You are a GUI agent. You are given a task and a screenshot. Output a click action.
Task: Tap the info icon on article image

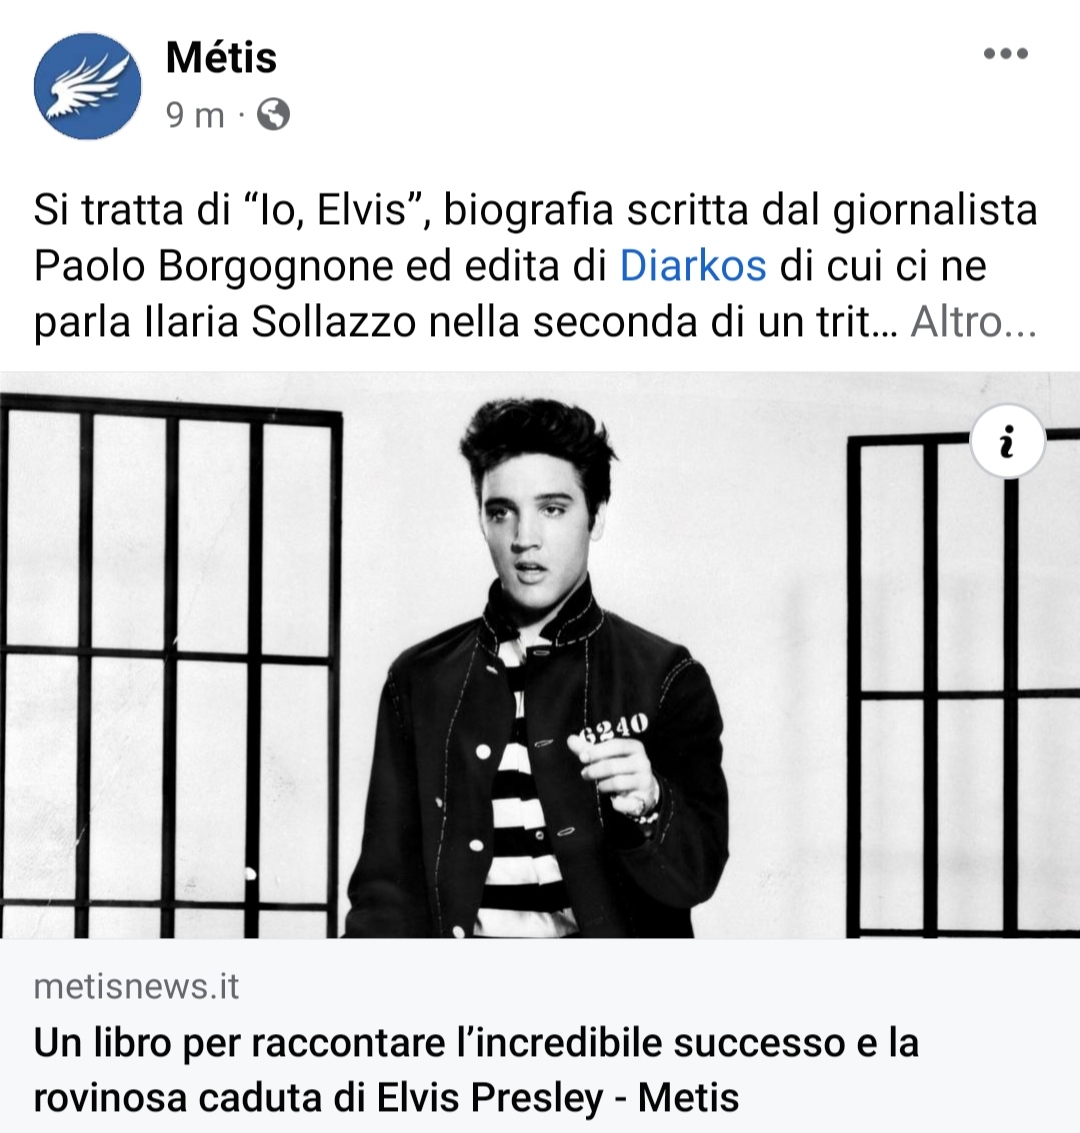tap(1008, 441)
